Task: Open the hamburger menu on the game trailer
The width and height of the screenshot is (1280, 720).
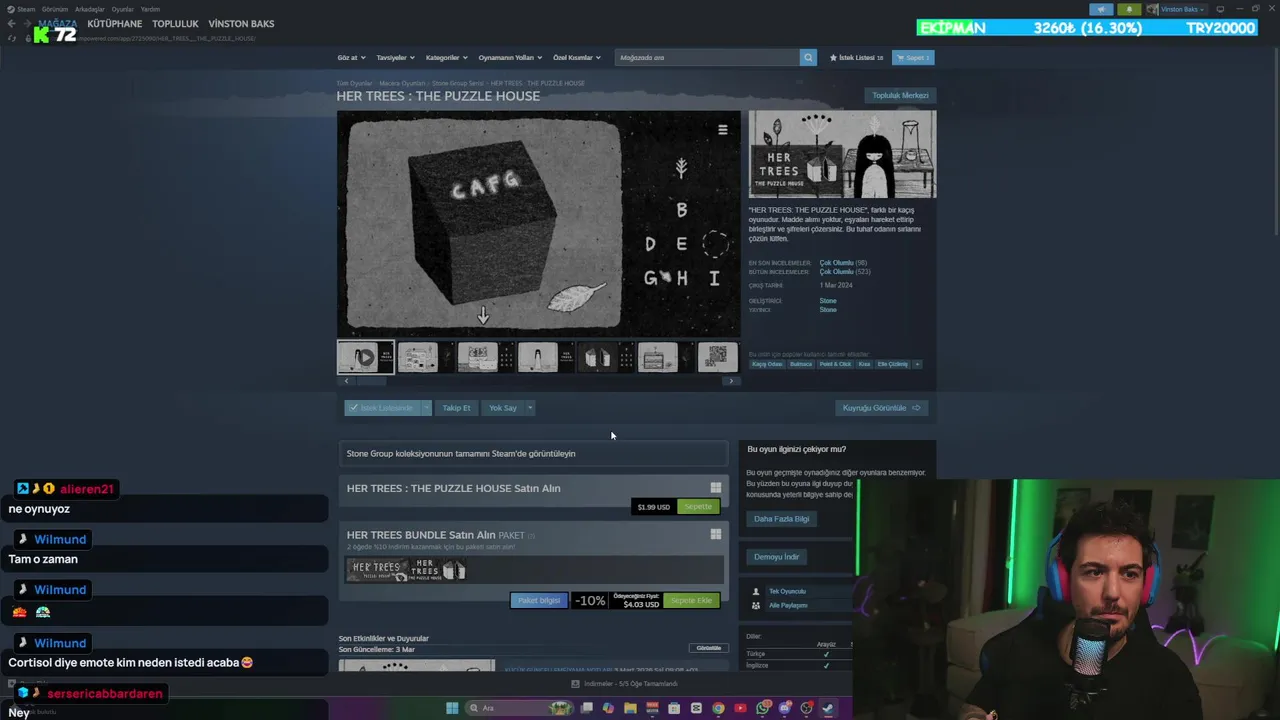Action: point(722,129)
